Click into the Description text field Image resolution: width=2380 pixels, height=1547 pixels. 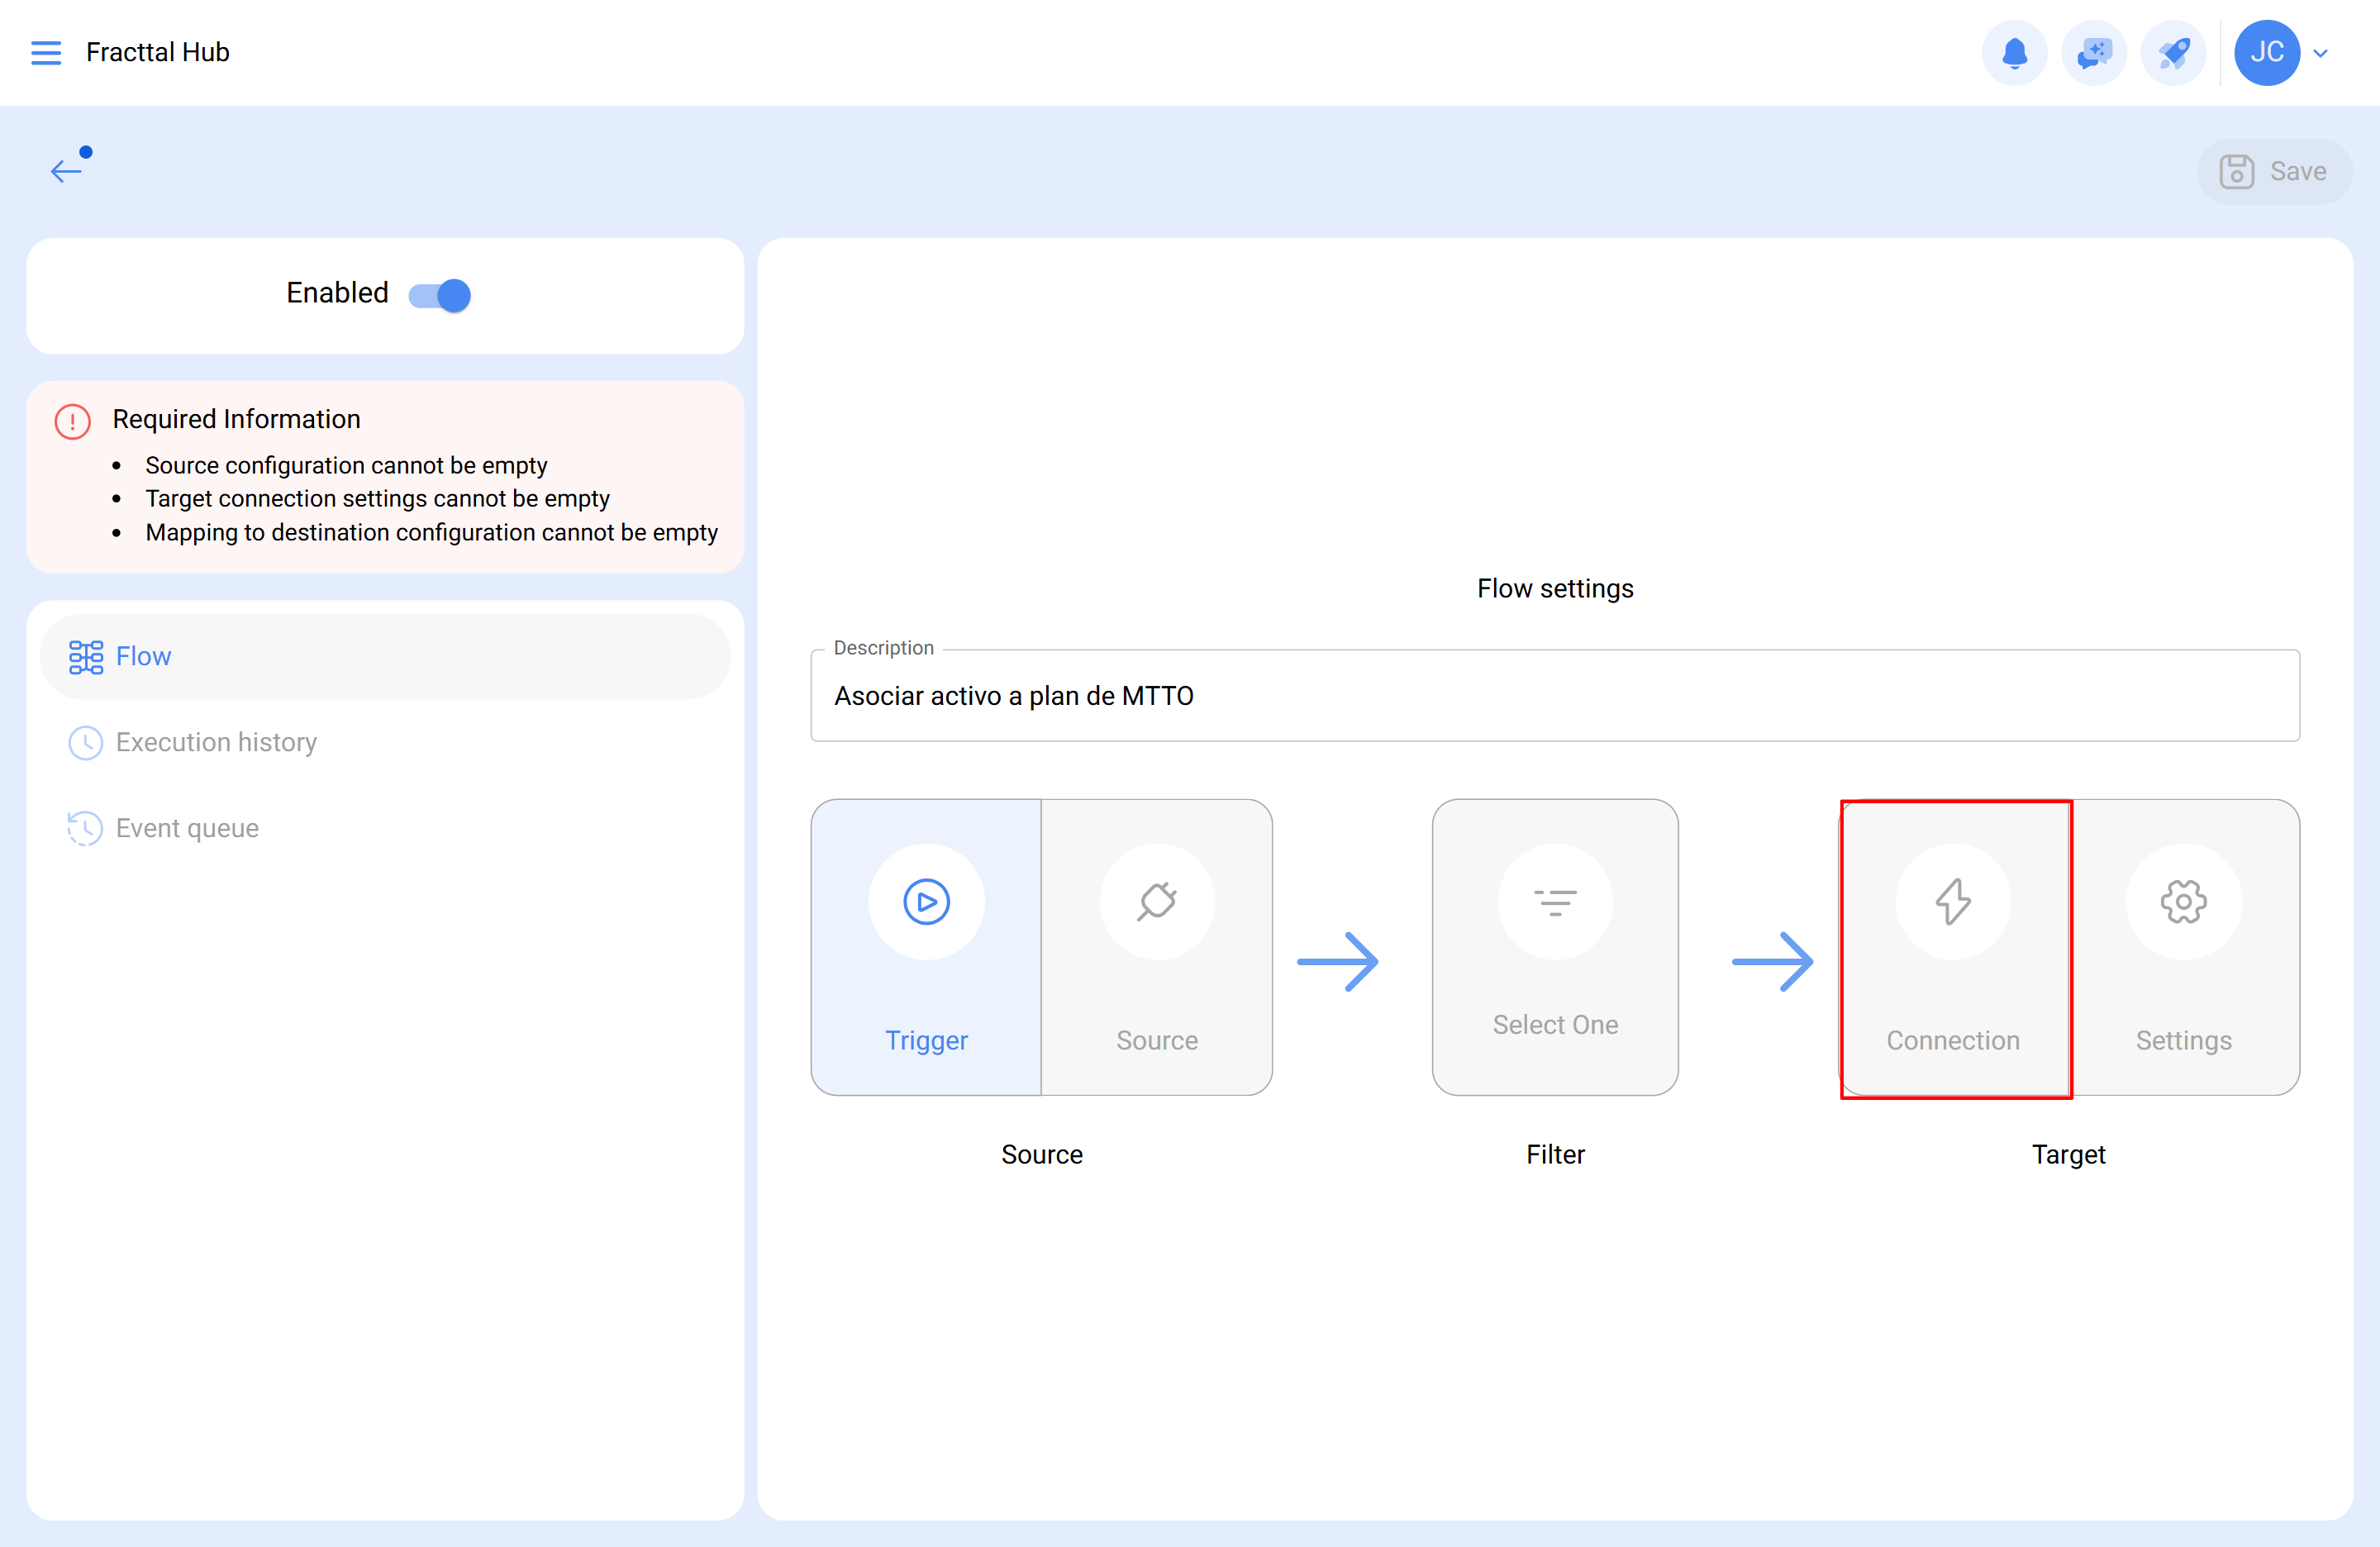[1554, 696]
